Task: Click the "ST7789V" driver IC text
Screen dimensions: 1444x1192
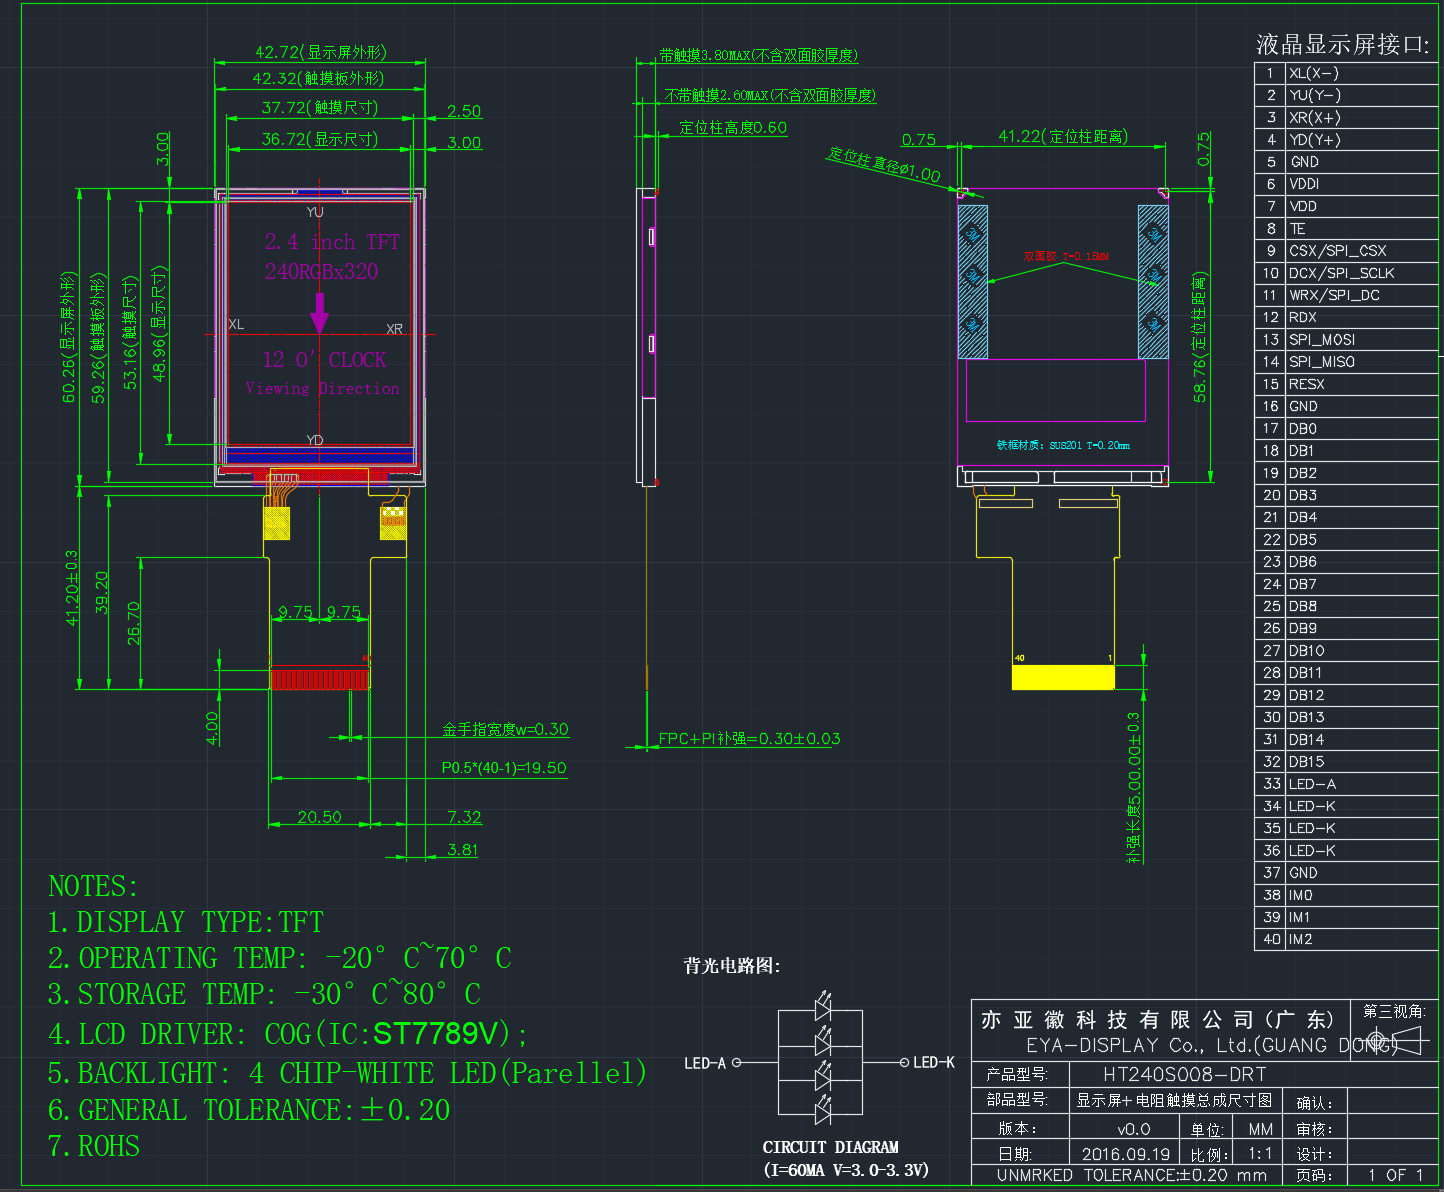Action: (x=436, y=1032)
